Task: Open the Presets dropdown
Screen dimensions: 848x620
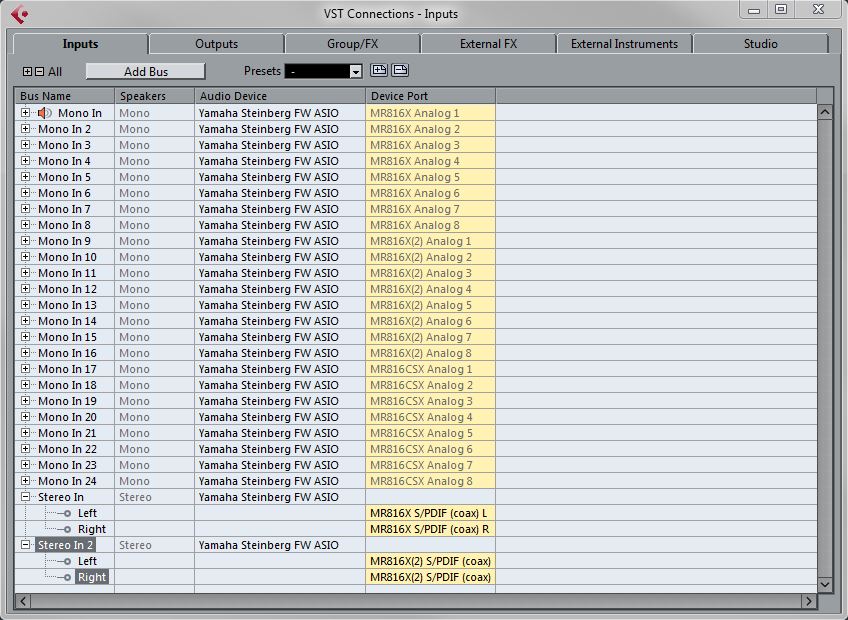Action: (x=355, y=71)
